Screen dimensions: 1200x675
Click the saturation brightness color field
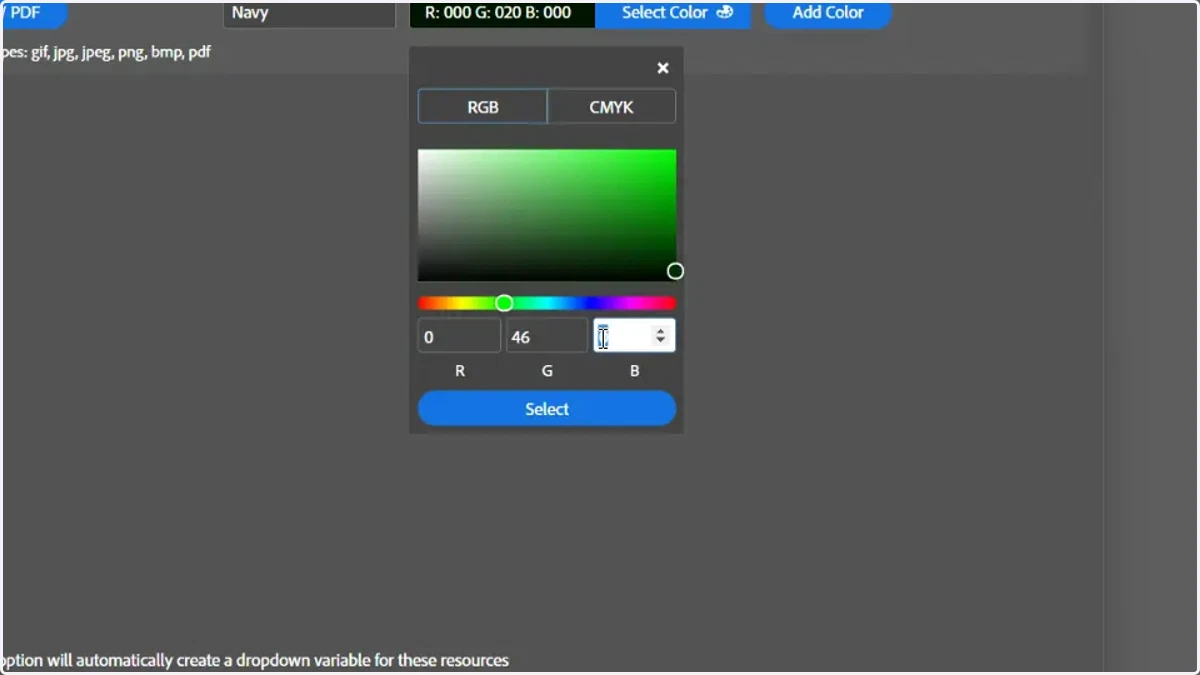tap(547, 216)
